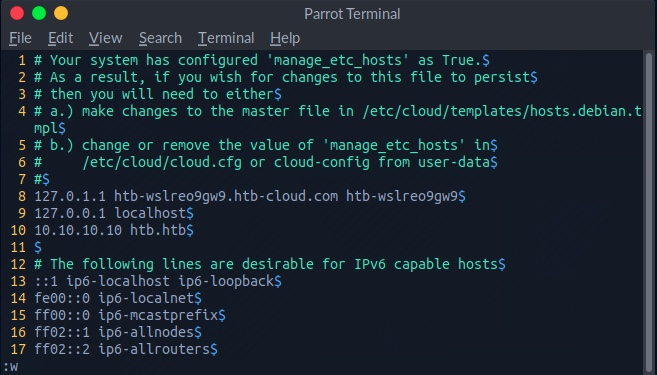Open the View menu
657x375 pixels.
click(106, 38)
